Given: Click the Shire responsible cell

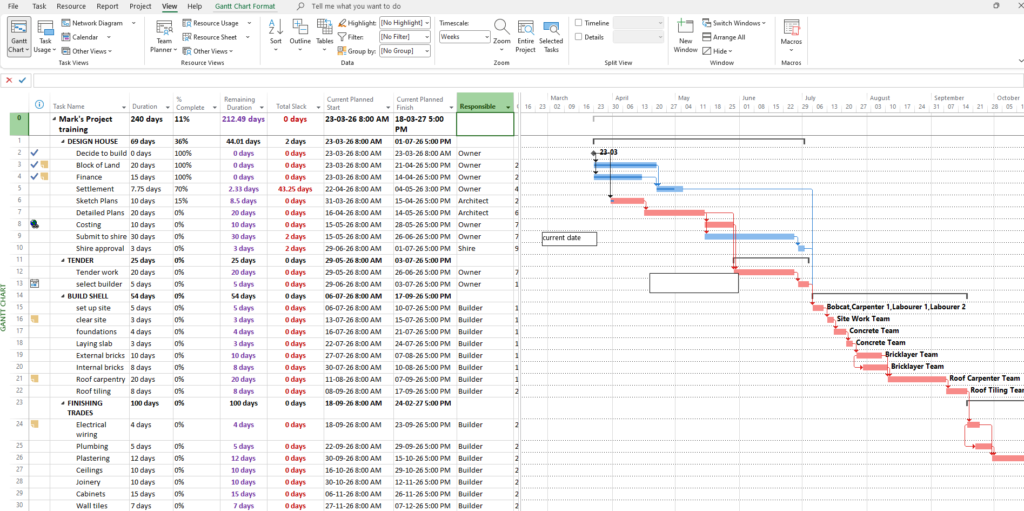Looking at the screenshot, I should pos(486,248).
